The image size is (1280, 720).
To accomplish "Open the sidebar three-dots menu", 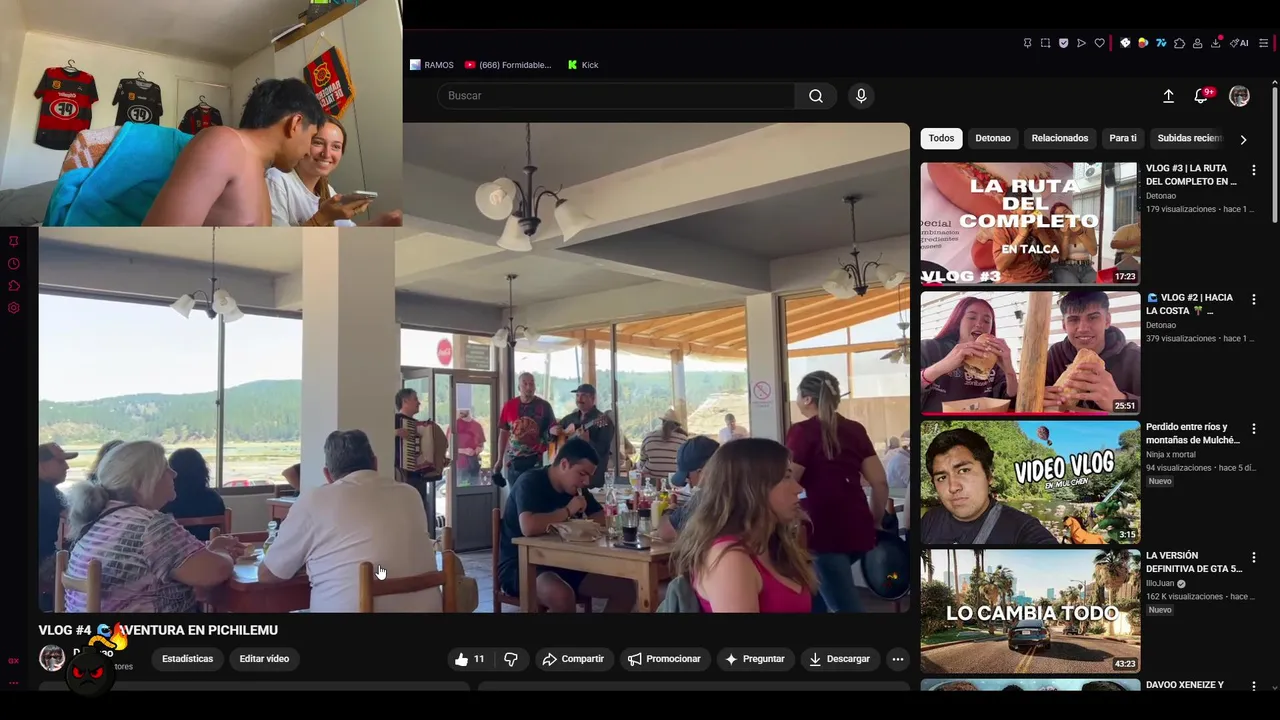I will click(14, 683).
